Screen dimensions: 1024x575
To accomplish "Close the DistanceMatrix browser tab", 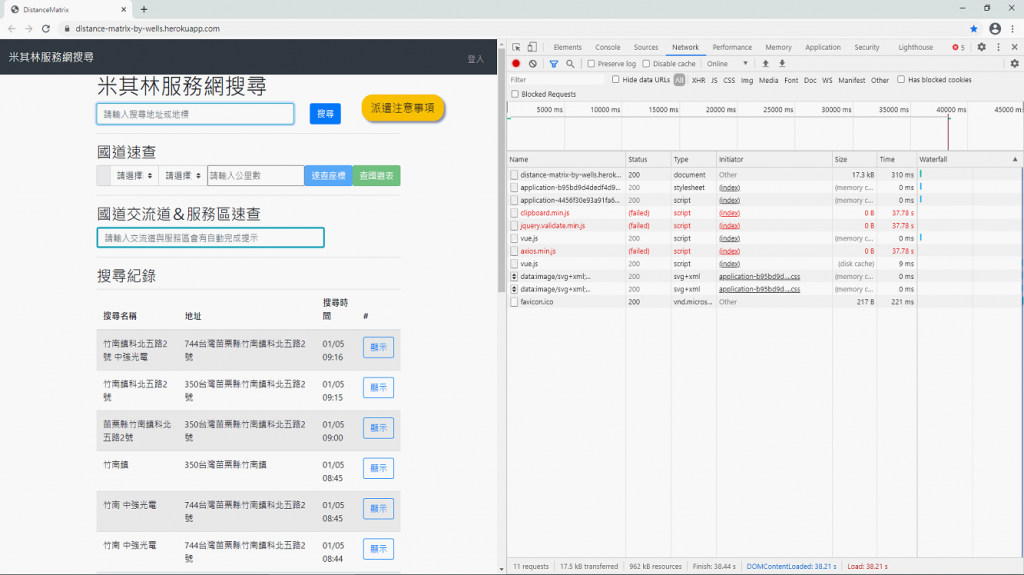I will [123, 9].
